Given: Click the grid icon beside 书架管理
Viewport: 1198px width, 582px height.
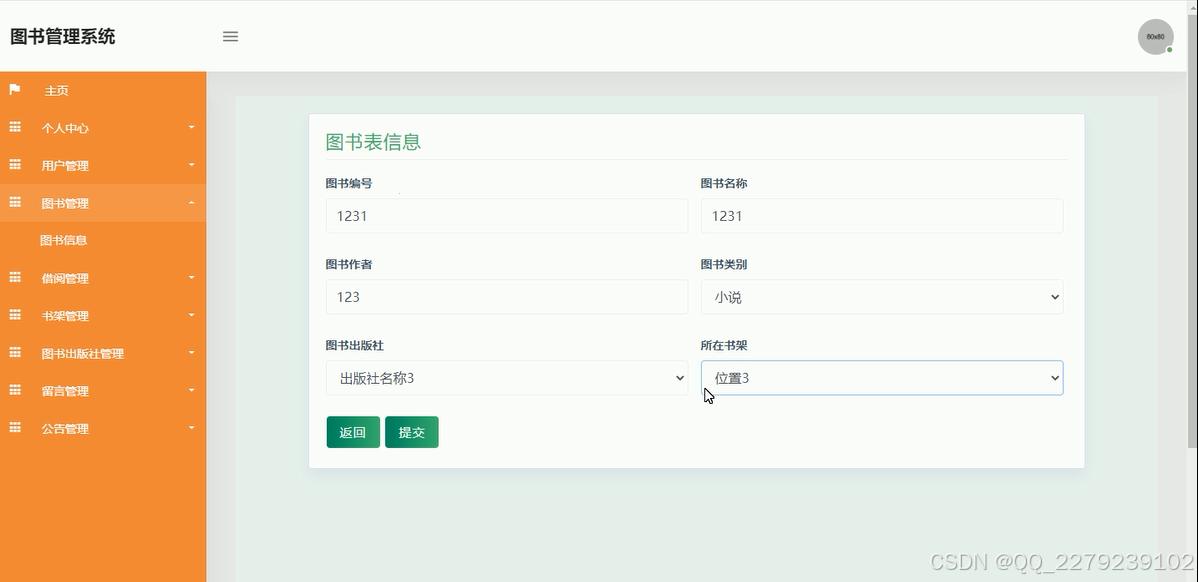Looking at the screenshot, I should pos(15,315).
